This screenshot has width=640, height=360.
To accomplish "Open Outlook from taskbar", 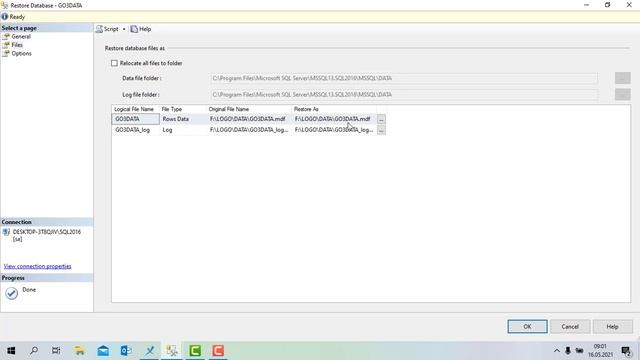I will point(126,351).
